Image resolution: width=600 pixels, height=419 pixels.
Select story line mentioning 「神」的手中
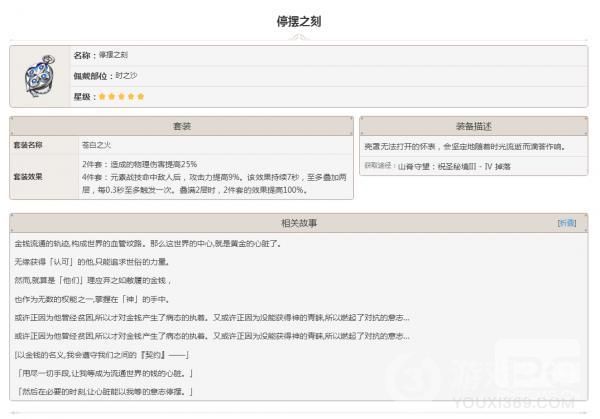click(92, 299)
